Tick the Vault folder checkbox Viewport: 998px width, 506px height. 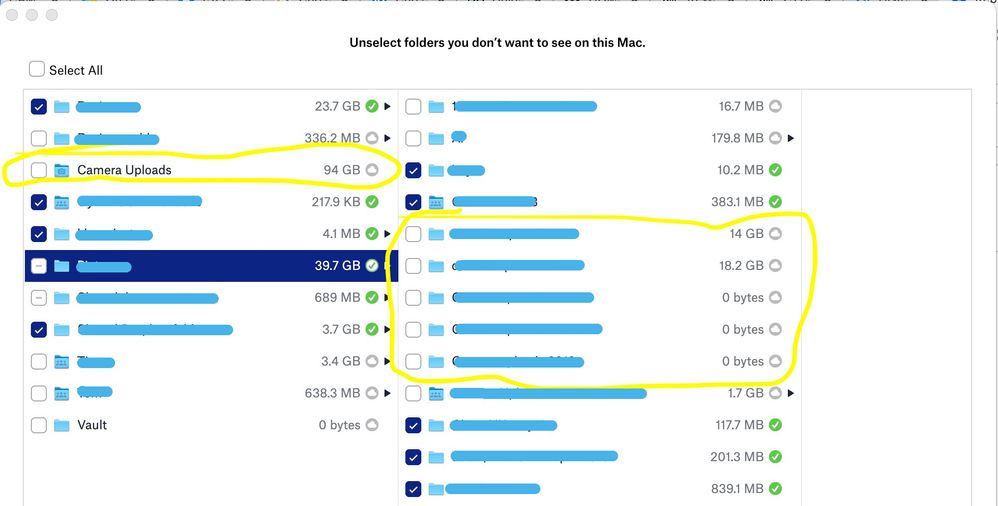[x=38, y=425]
